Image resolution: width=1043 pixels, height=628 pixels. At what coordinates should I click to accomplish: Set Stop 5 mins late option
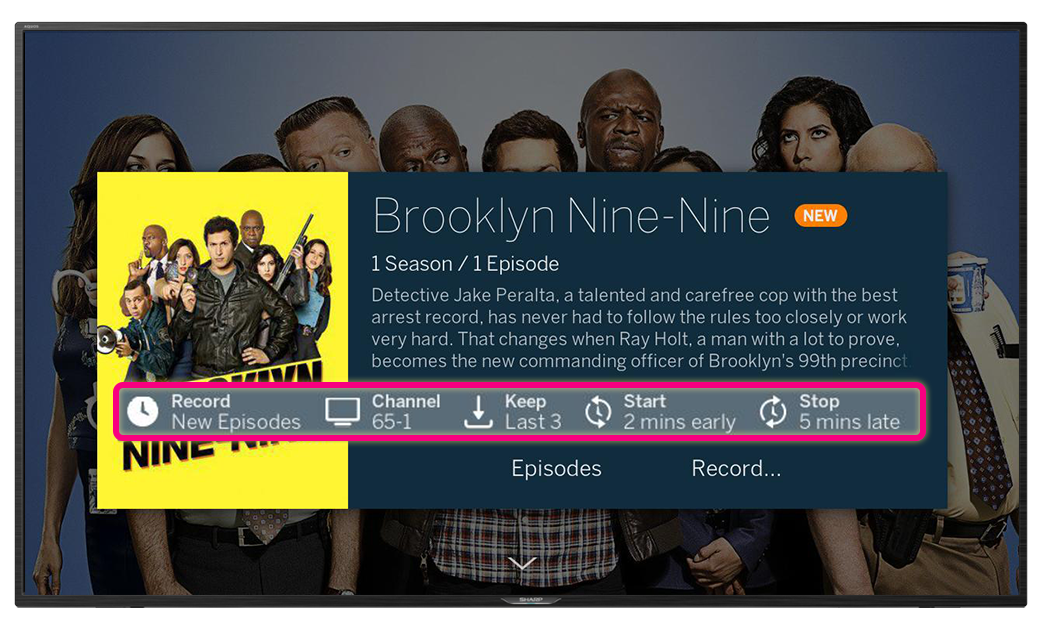[829, 412]
